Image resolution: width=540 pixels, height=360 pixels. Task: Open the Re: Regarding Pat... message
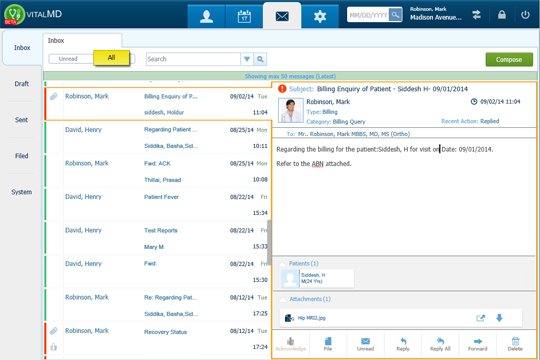(158, 305)
